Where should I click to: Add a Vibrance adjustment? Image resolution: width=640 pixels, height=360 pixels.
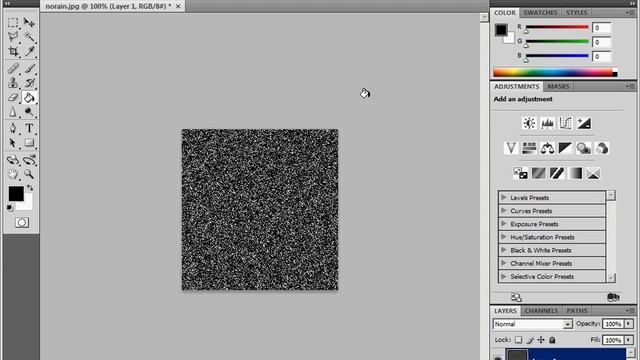tap(511, 148)
